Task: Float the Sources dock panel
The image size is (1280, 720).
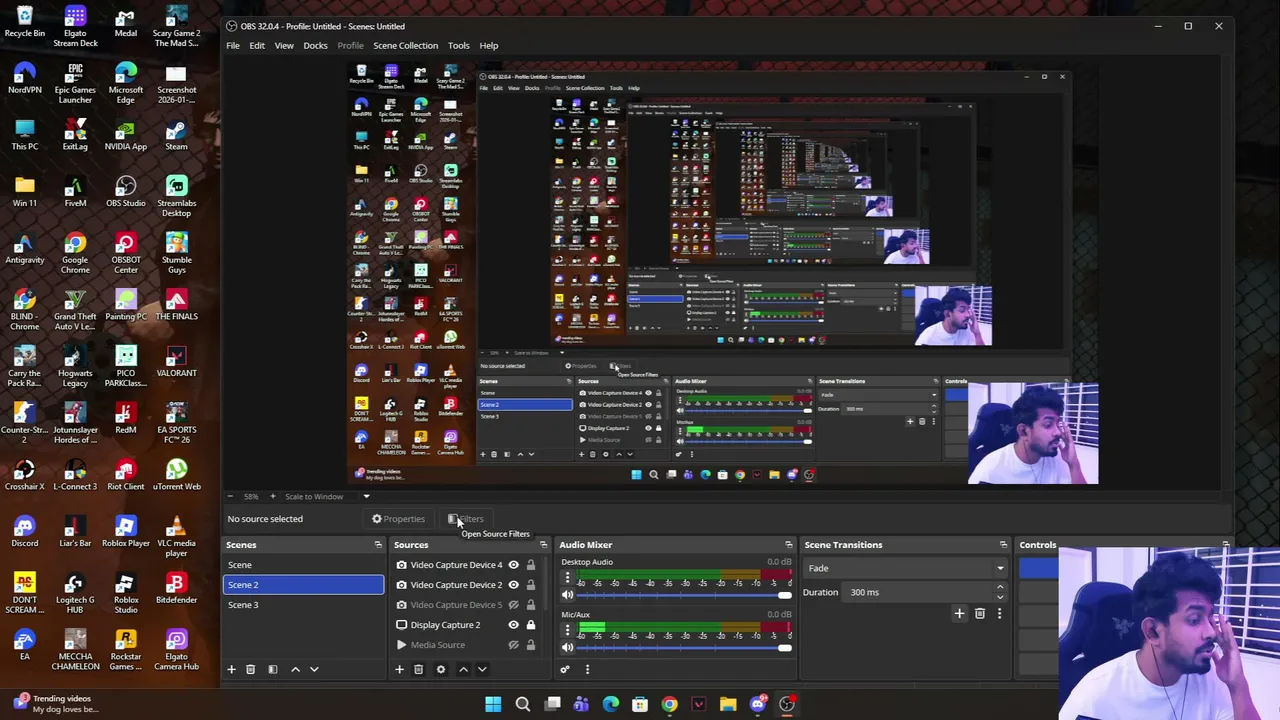Action: [x=543, y=545]
